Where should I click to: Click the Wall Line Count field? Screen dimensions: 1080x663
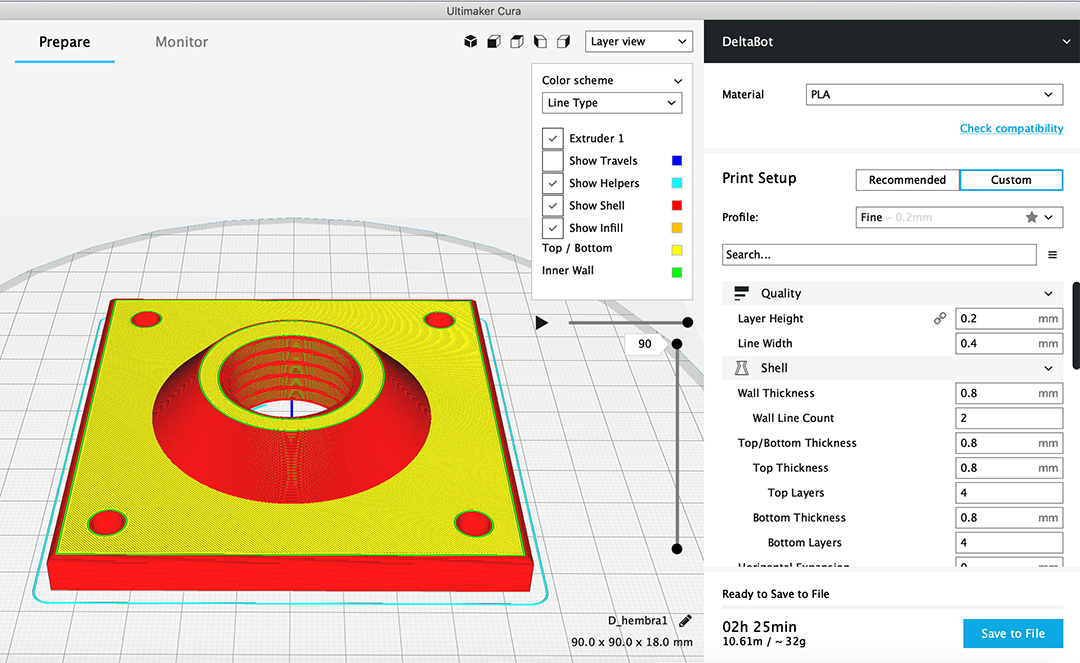1008,418
